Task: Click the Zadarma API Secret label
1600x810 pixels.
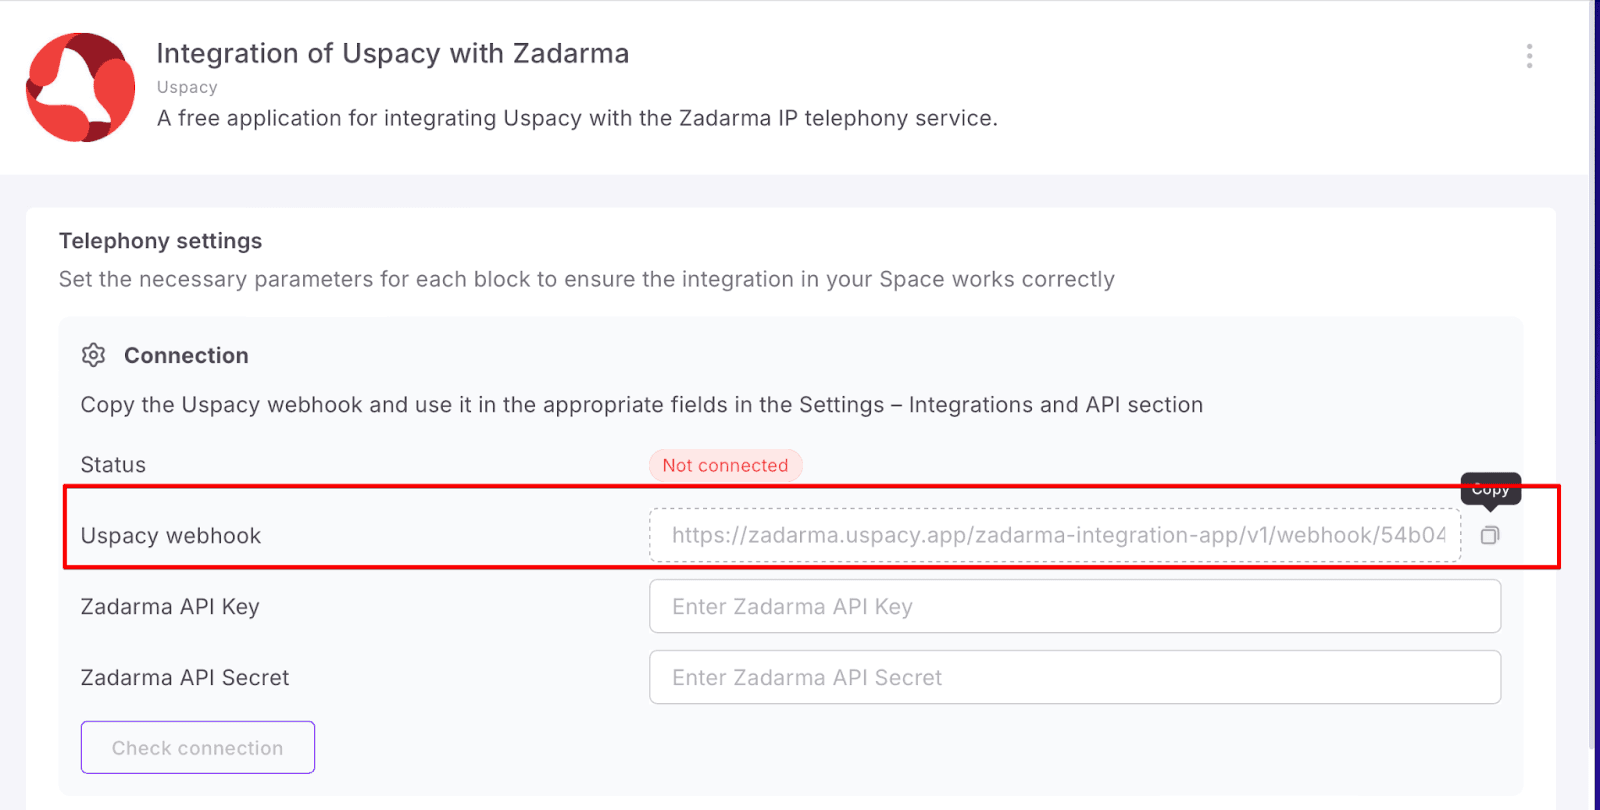Action: [x=185, y=678]
